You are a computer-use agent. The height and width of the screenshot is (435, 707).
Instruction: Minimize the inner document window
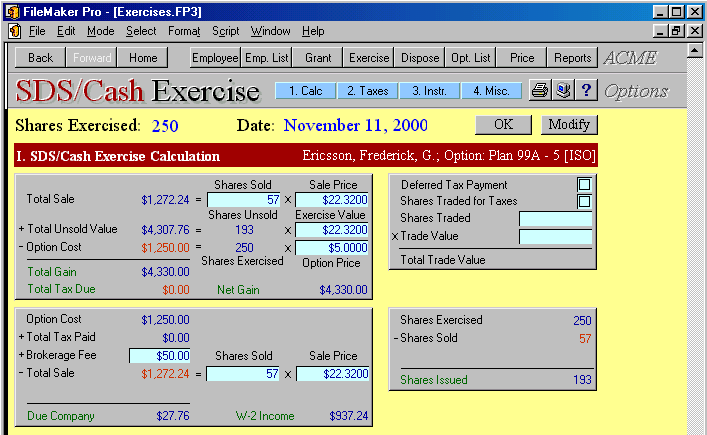[x=659, y=31]
